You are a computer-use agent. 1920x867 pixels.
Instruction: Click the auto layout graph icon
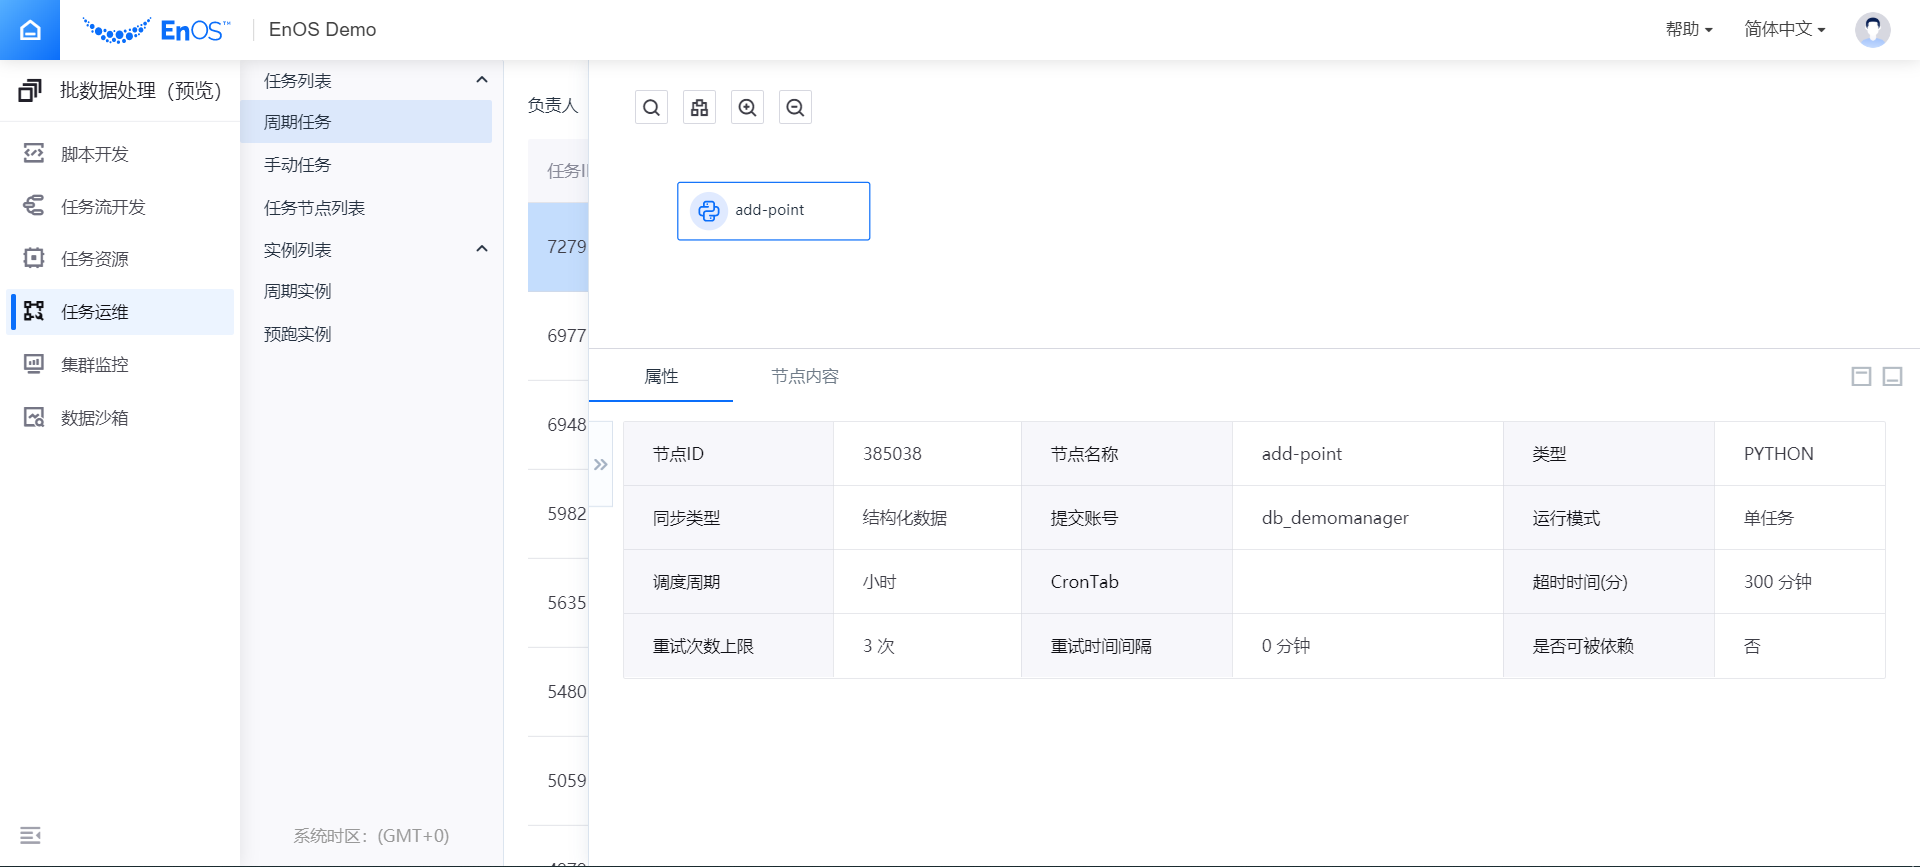[x=699, y=107]
